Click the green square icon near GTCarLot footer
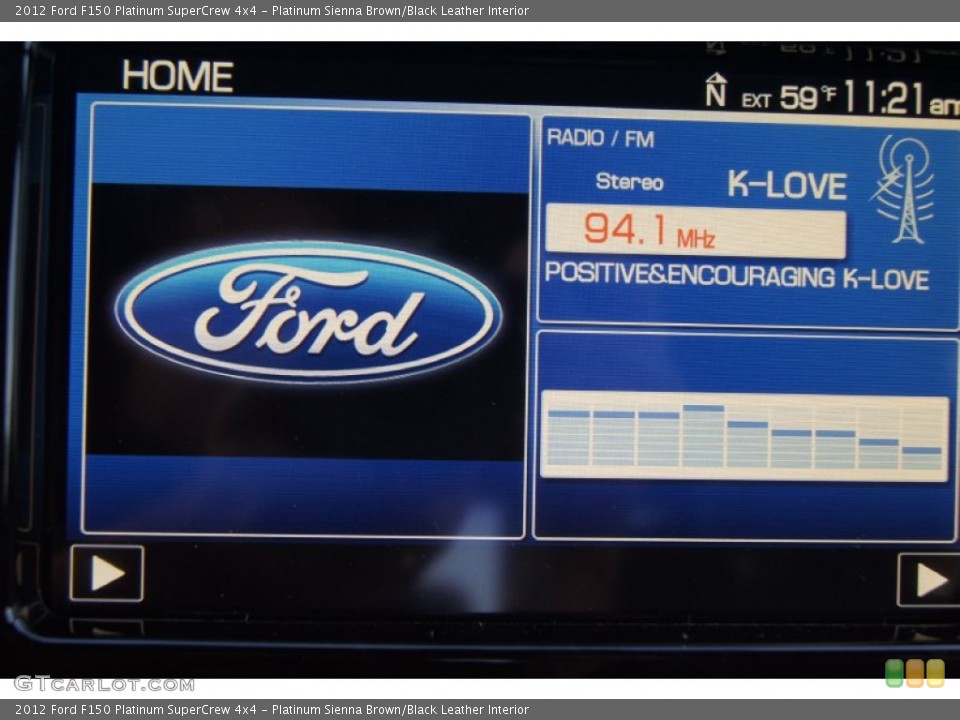Viewport: 960px width, 720px height. coord(894,673)
